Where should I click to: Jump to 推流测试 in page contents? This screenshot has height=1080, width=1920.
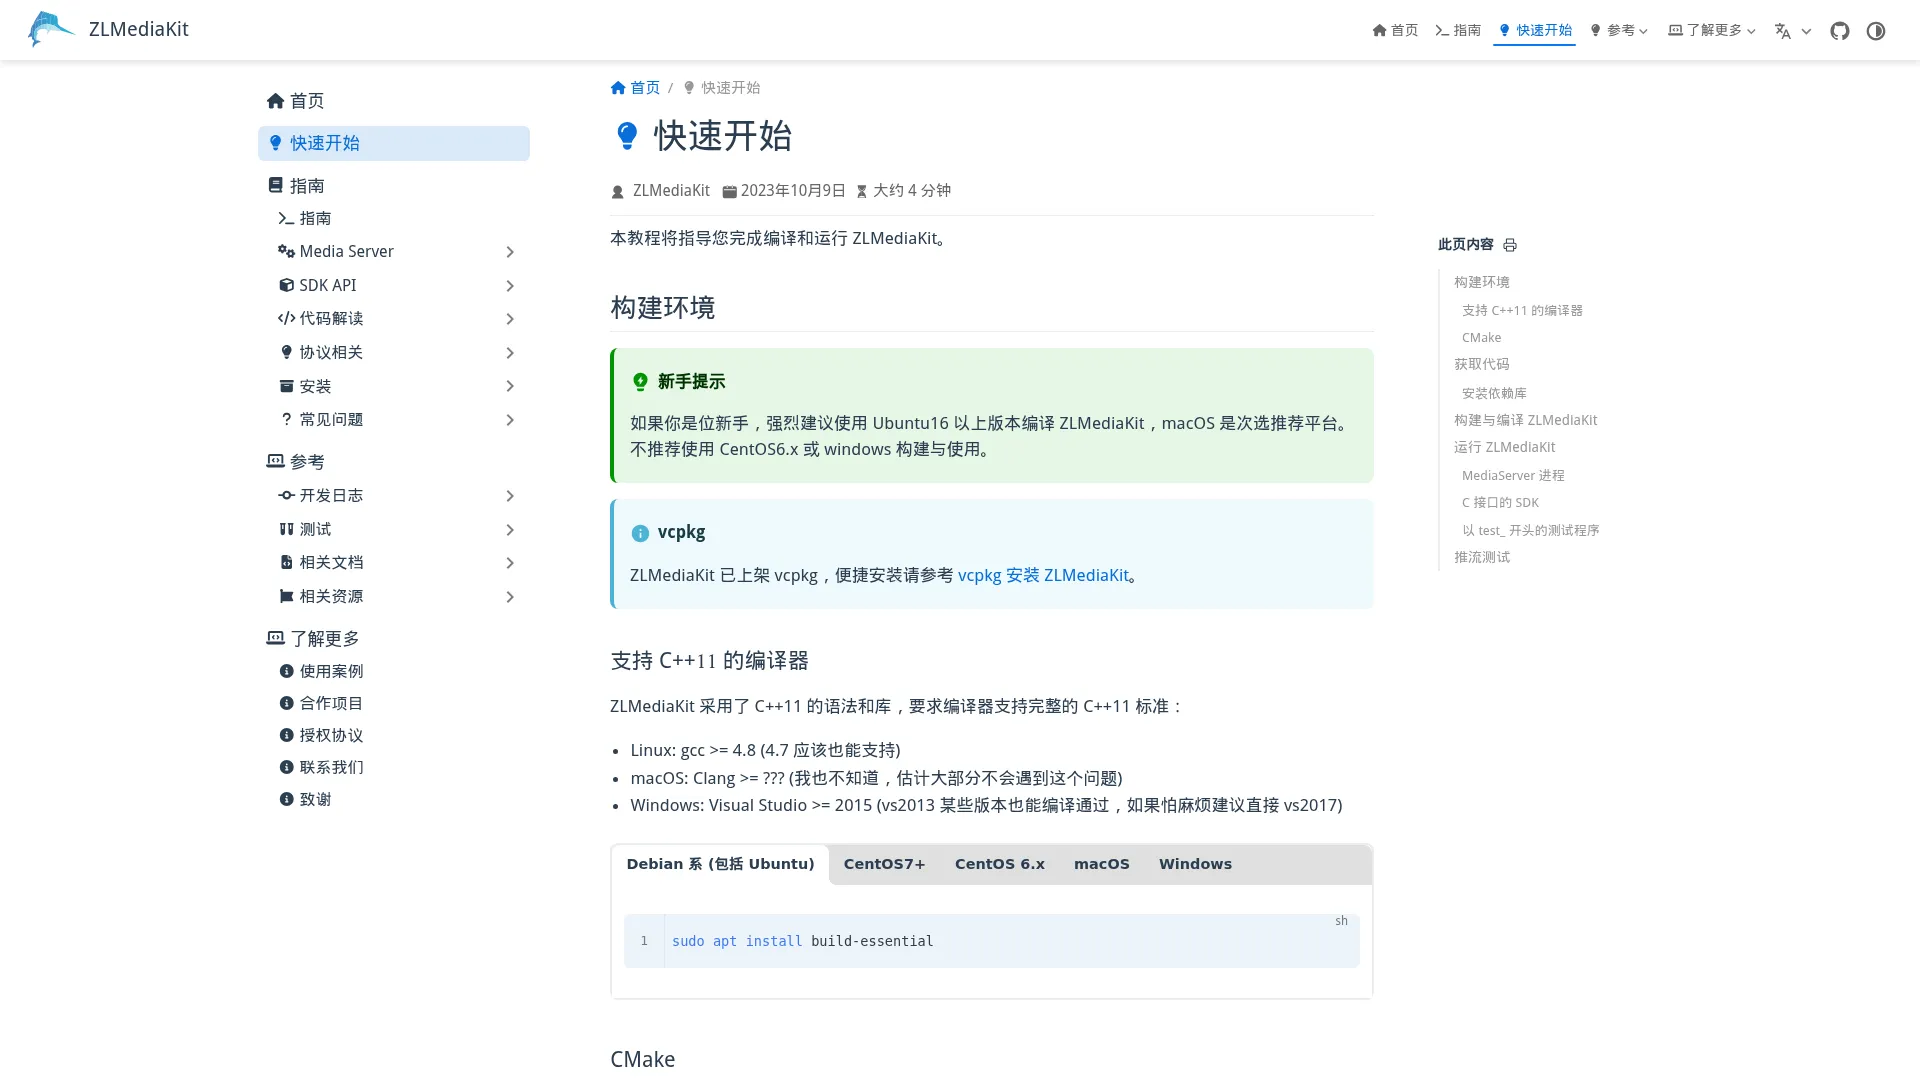pyautogui.click(x=1482, y=557)
